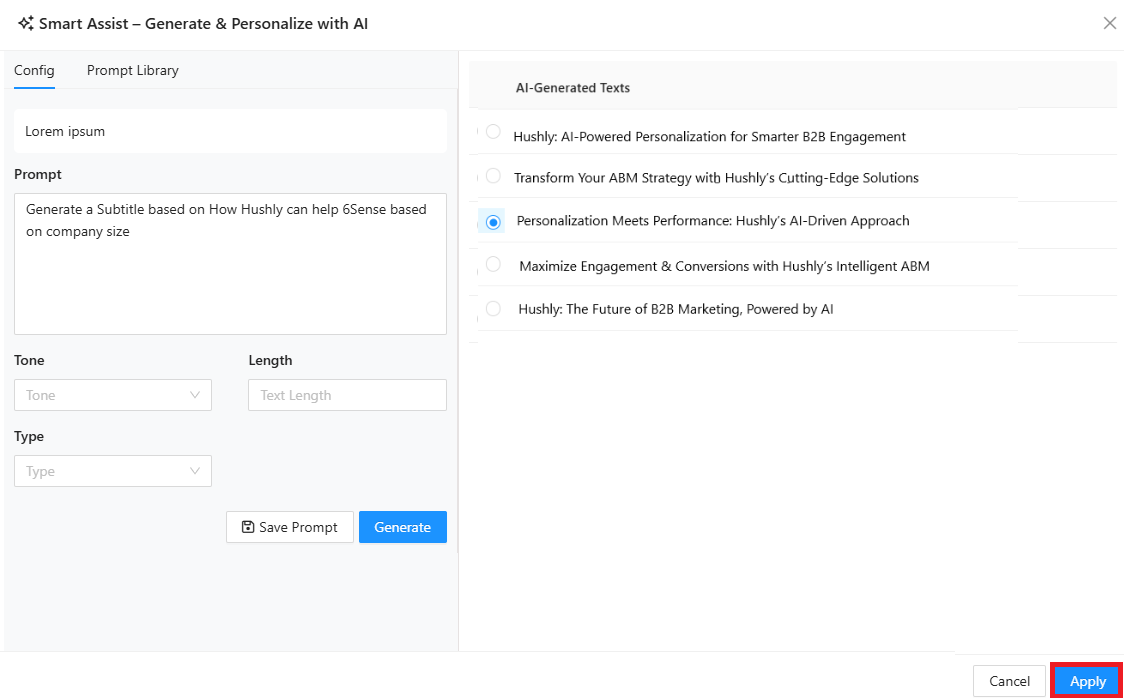Image resolution: width=1124 pixels, height=698 pixels.
Task: Click the Generate button
Action: pyautogui.click(x=402, y=527)
